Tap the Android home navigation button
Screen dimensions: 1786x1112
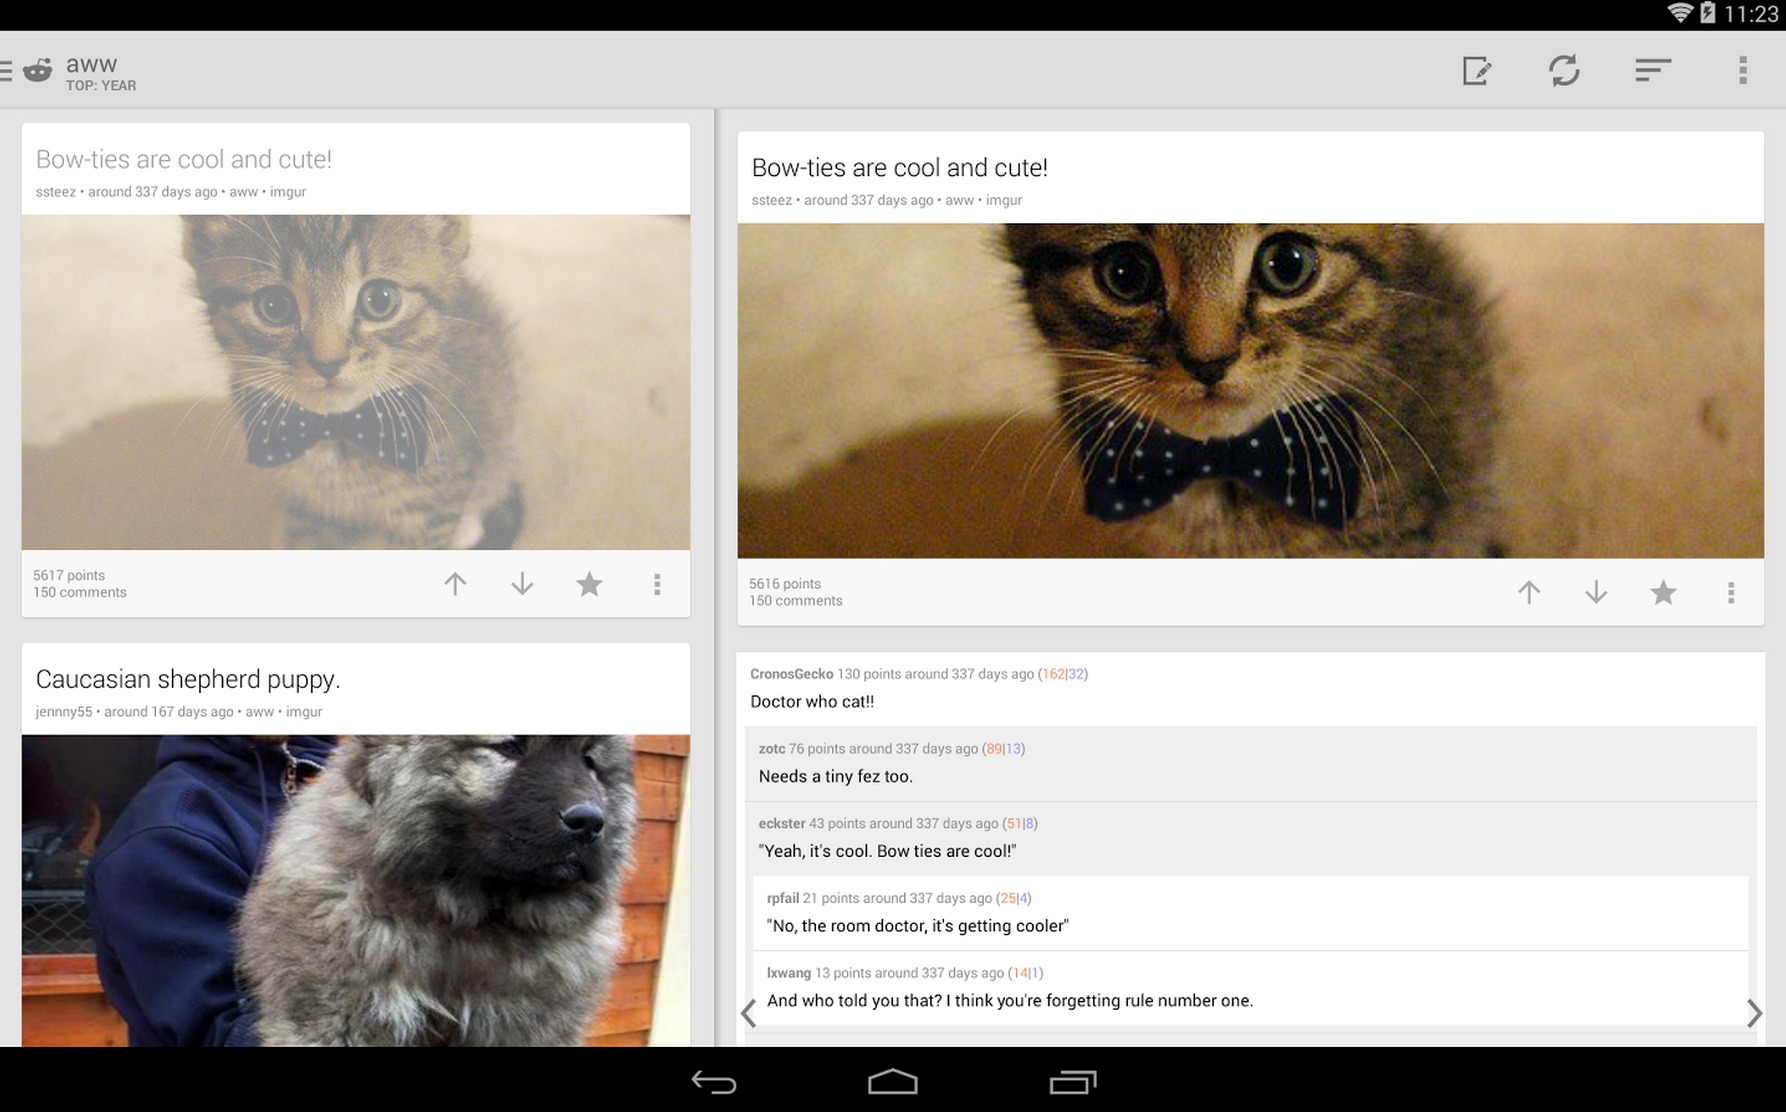(x=893, y=1081)
